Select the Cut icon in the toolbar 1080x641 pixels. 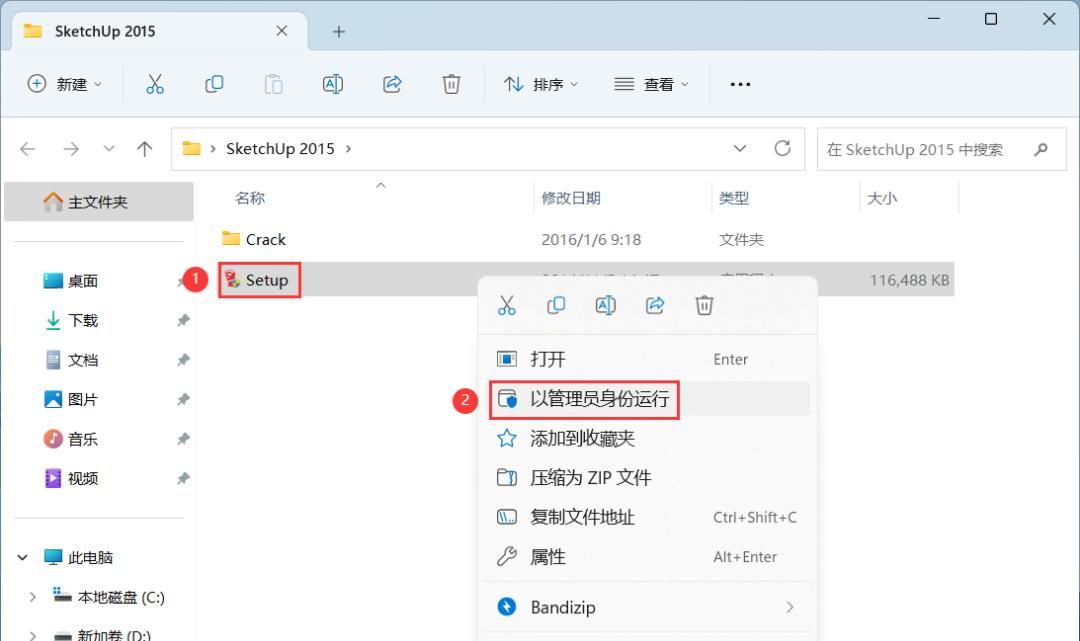click(154, 84)
